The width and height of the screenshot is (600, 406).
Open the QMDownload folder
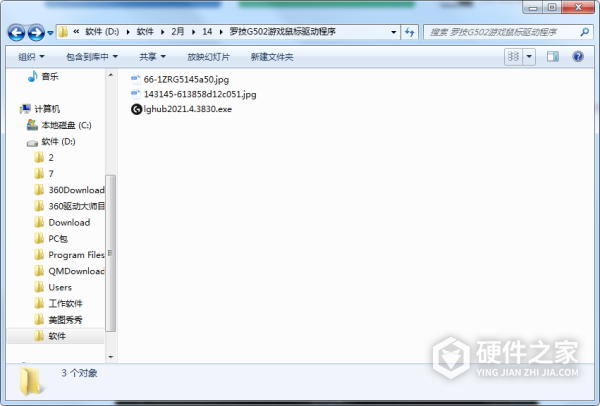[76, 271]
